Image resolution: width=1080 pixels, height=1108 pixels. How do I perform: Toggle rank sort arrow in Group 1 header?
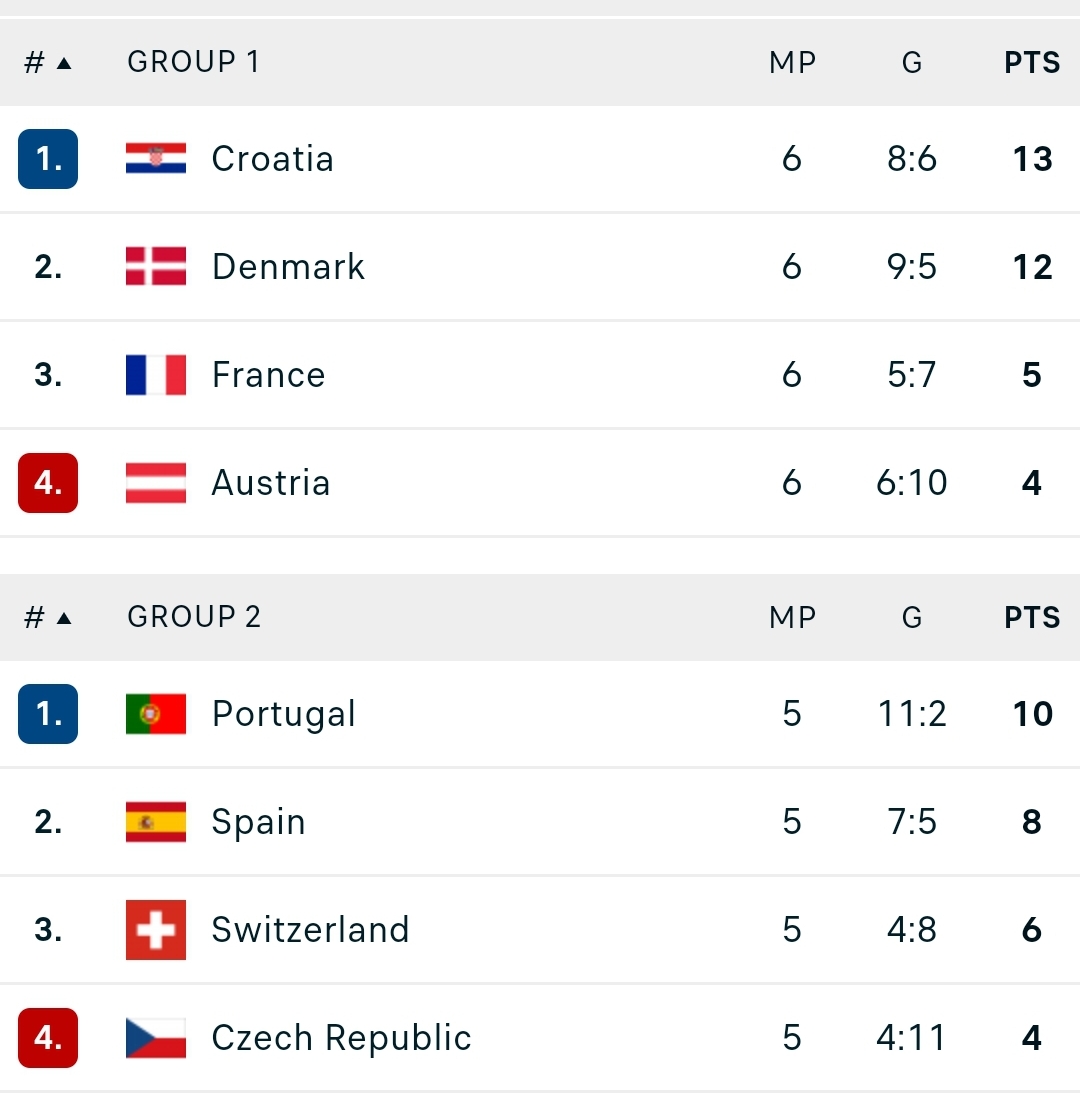click(64, 64)
